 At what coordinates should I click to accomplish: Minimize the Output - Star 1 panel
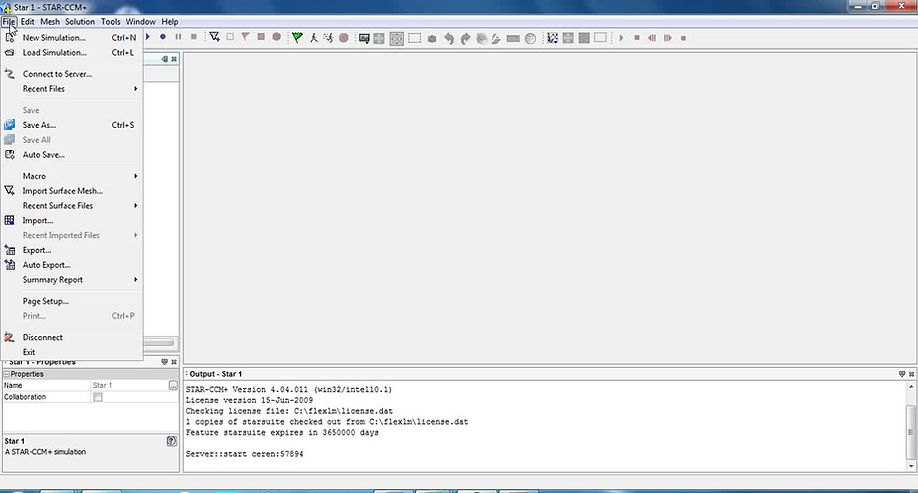(902, 374)
